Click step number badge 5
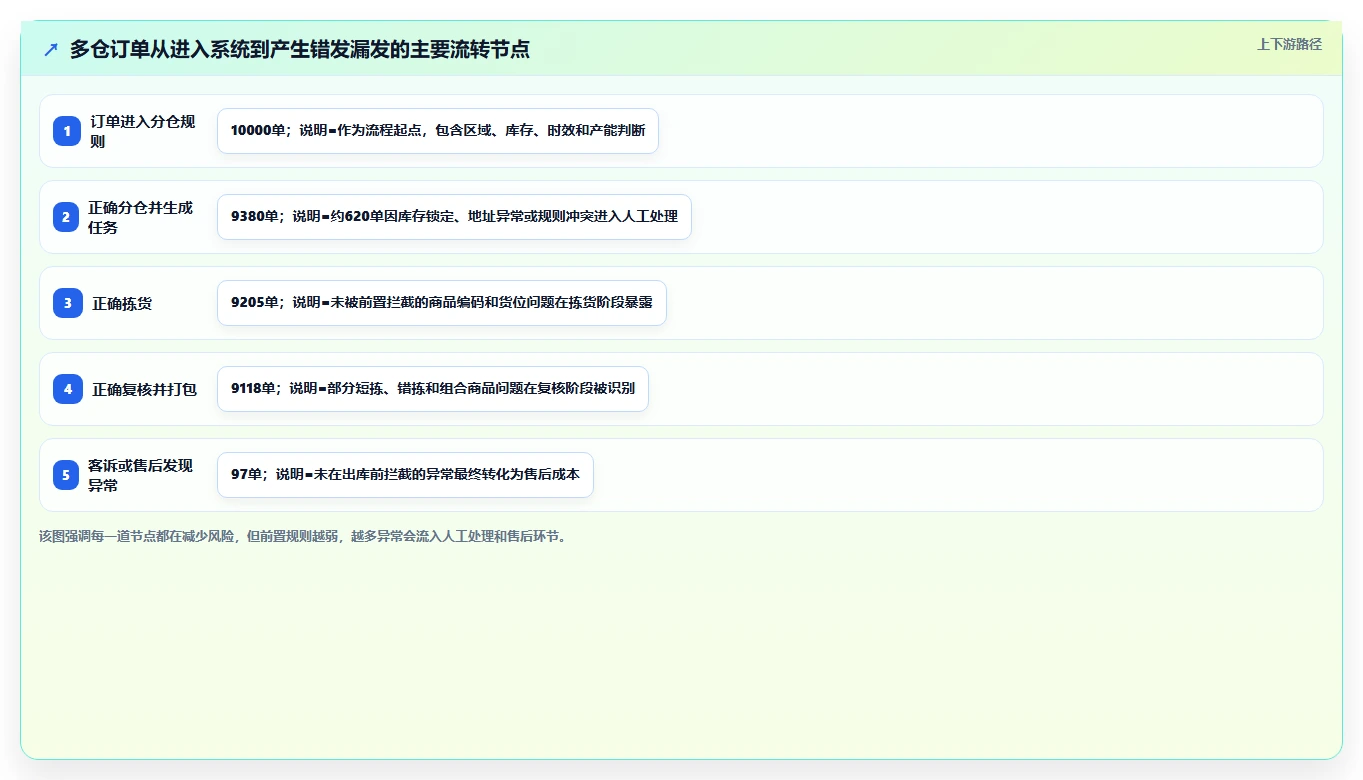The height and width of the screenshot is (780, 1363). 67,475
